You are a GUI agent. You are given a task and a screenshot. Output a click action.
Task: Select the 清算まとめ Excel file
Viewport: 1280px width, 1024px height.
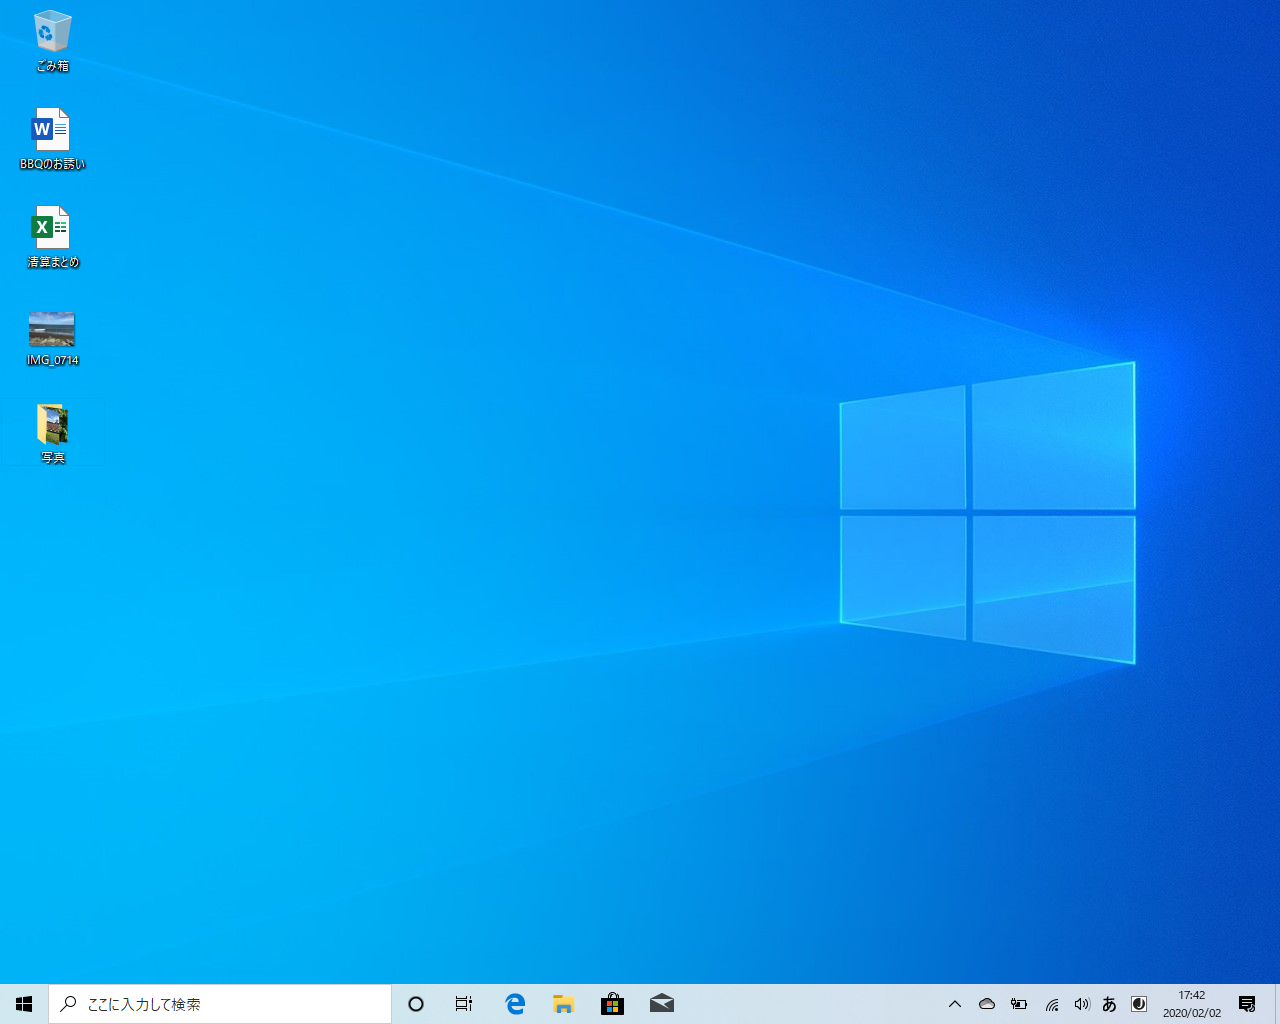(52, 237)
